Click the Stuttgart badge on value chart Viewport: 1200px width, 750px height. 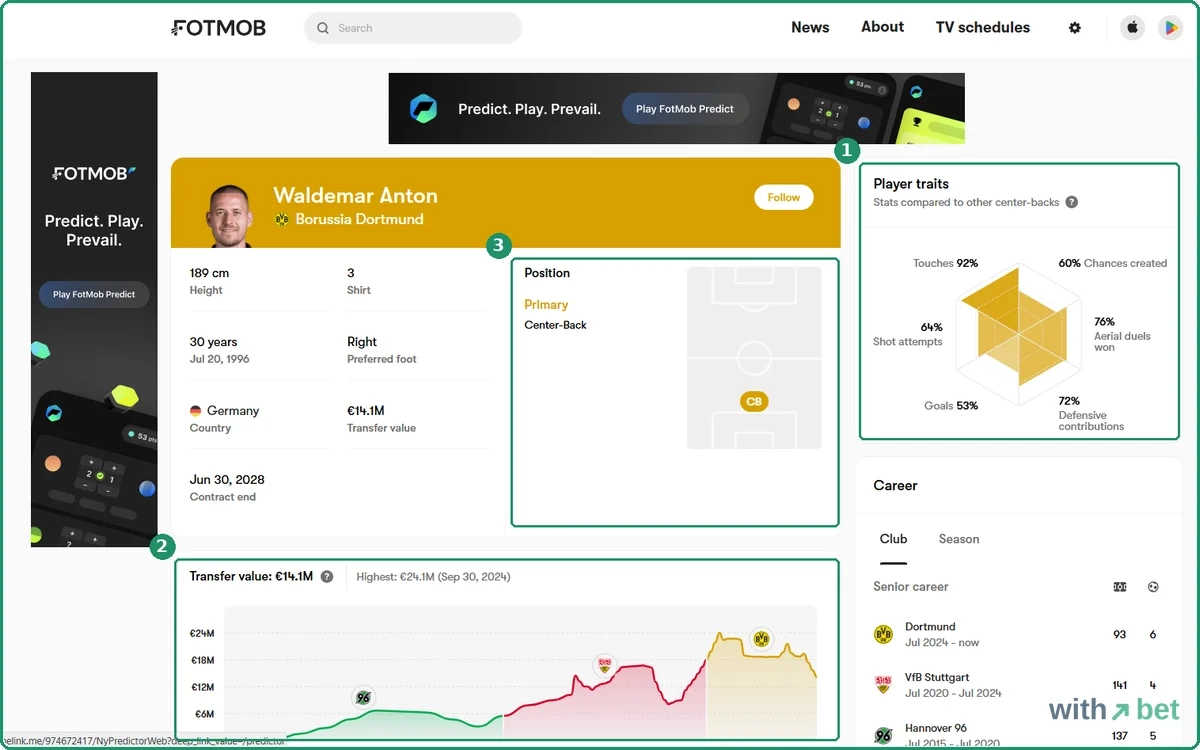604,666
